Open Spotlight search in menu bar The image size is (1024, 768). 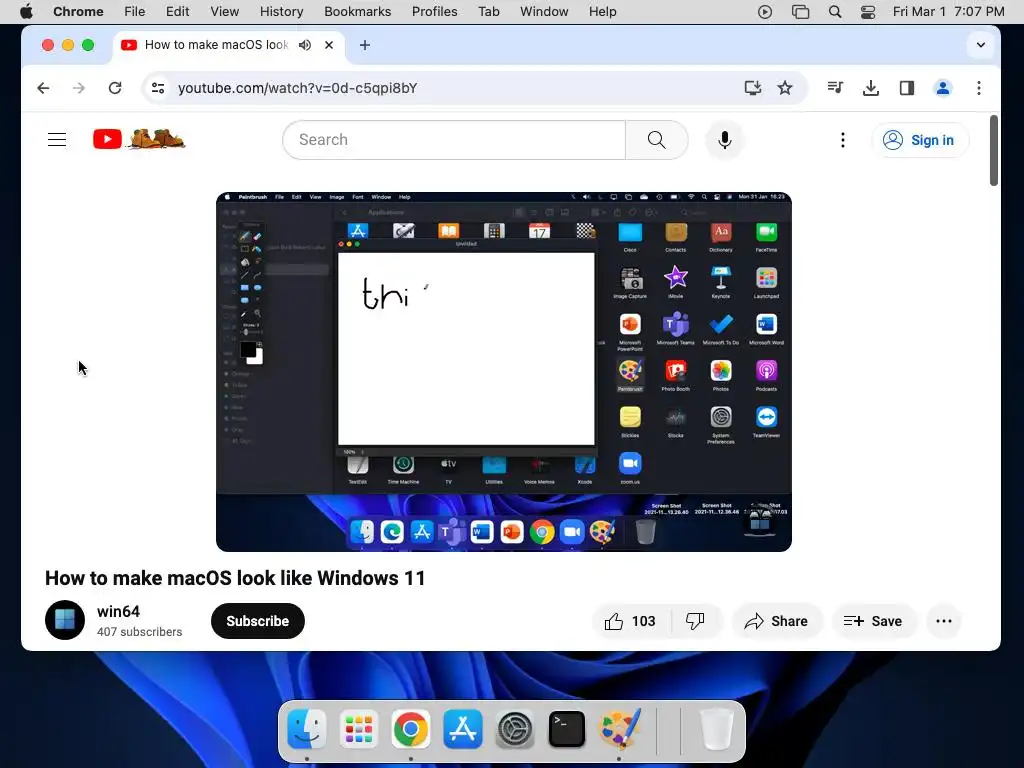[x=835, y=12]
